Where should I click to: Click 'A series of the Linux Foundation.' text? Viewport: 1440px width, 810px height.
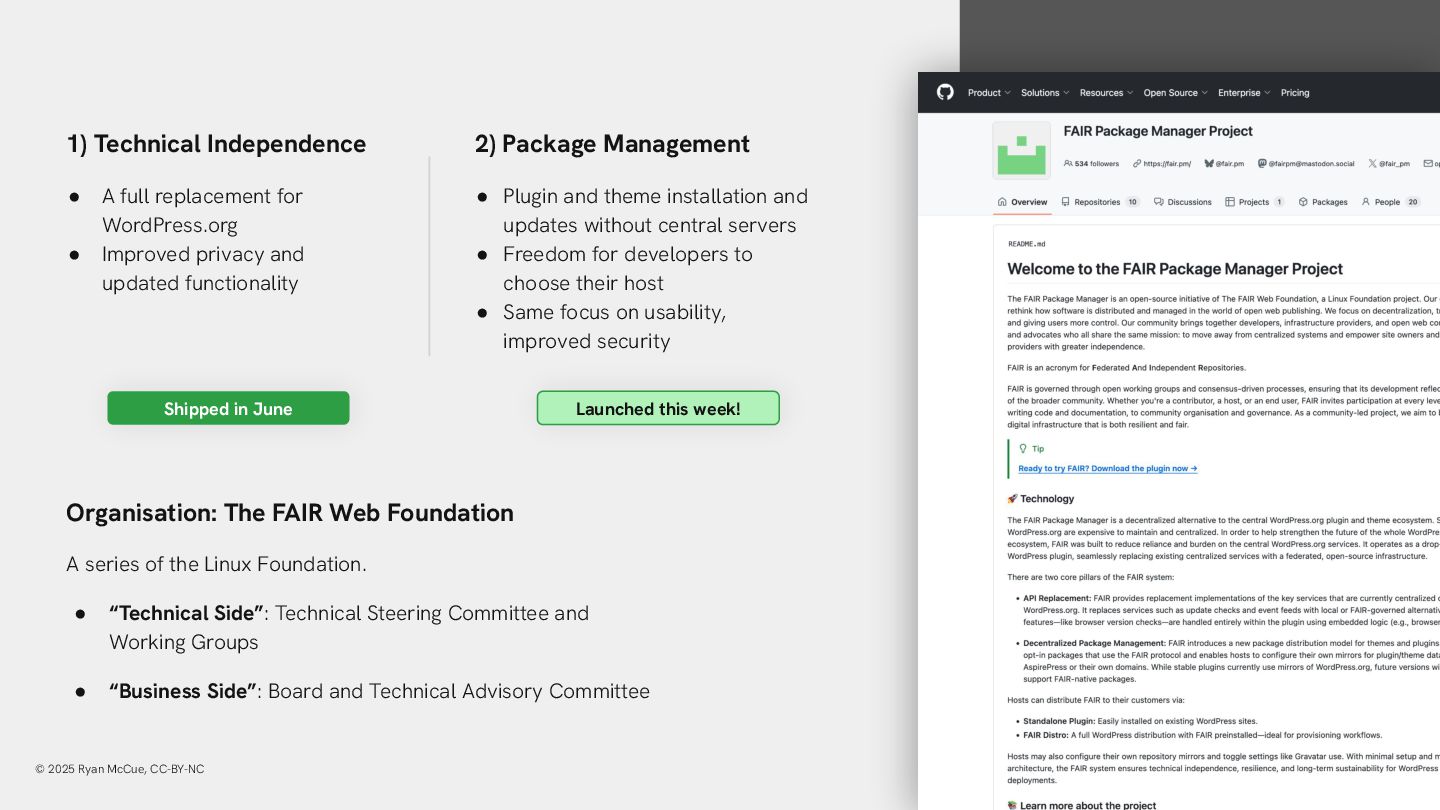point(216,564)
